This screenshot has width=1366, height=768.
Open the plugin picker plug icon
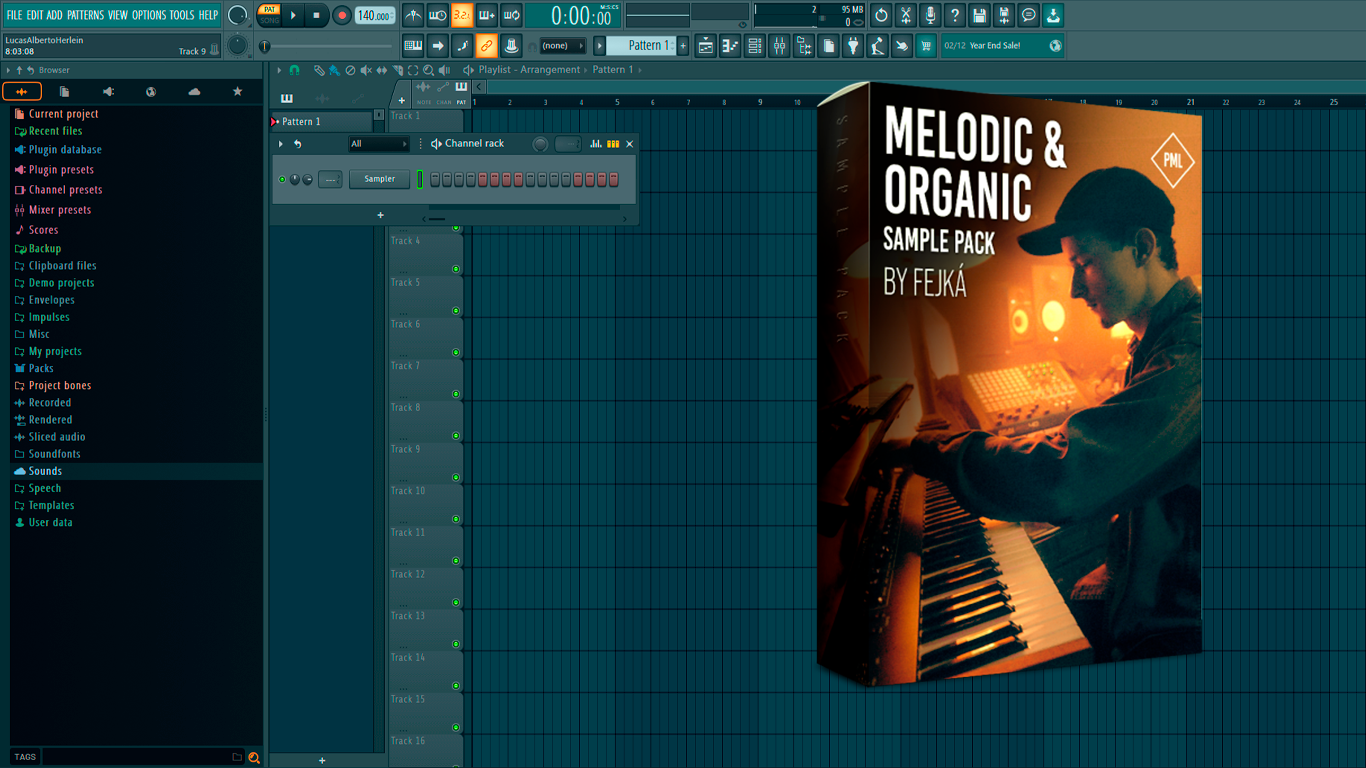[853, 45]
